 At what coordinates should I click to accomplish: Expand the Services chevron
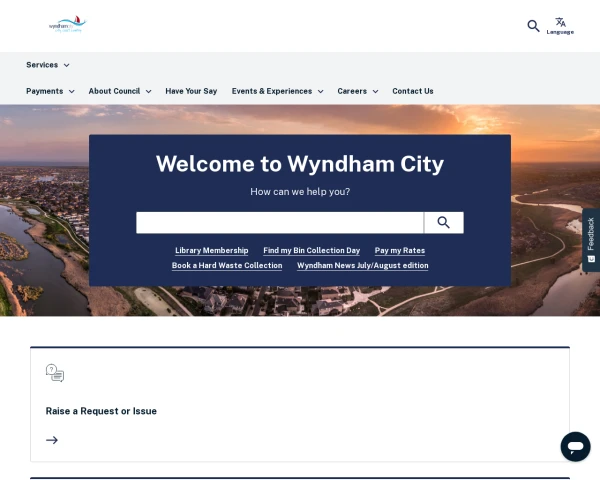tap(67, 65)
